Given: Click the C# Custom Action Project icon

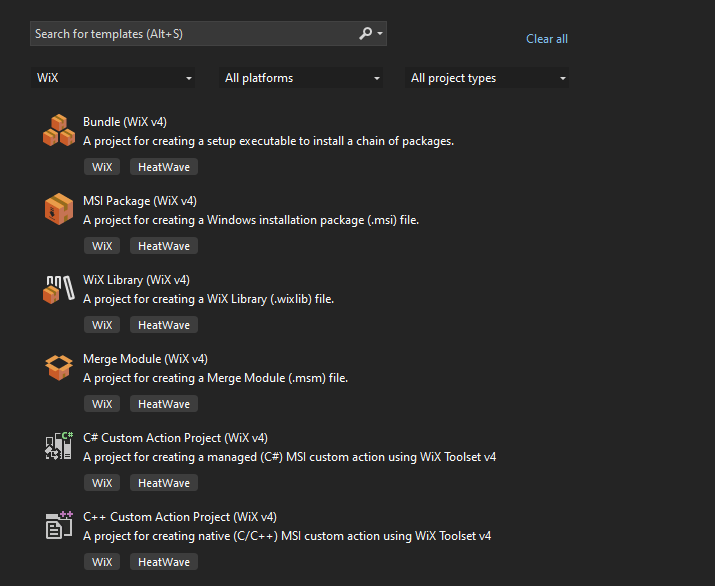Looking at the screenshot, I should pos(58,446).
